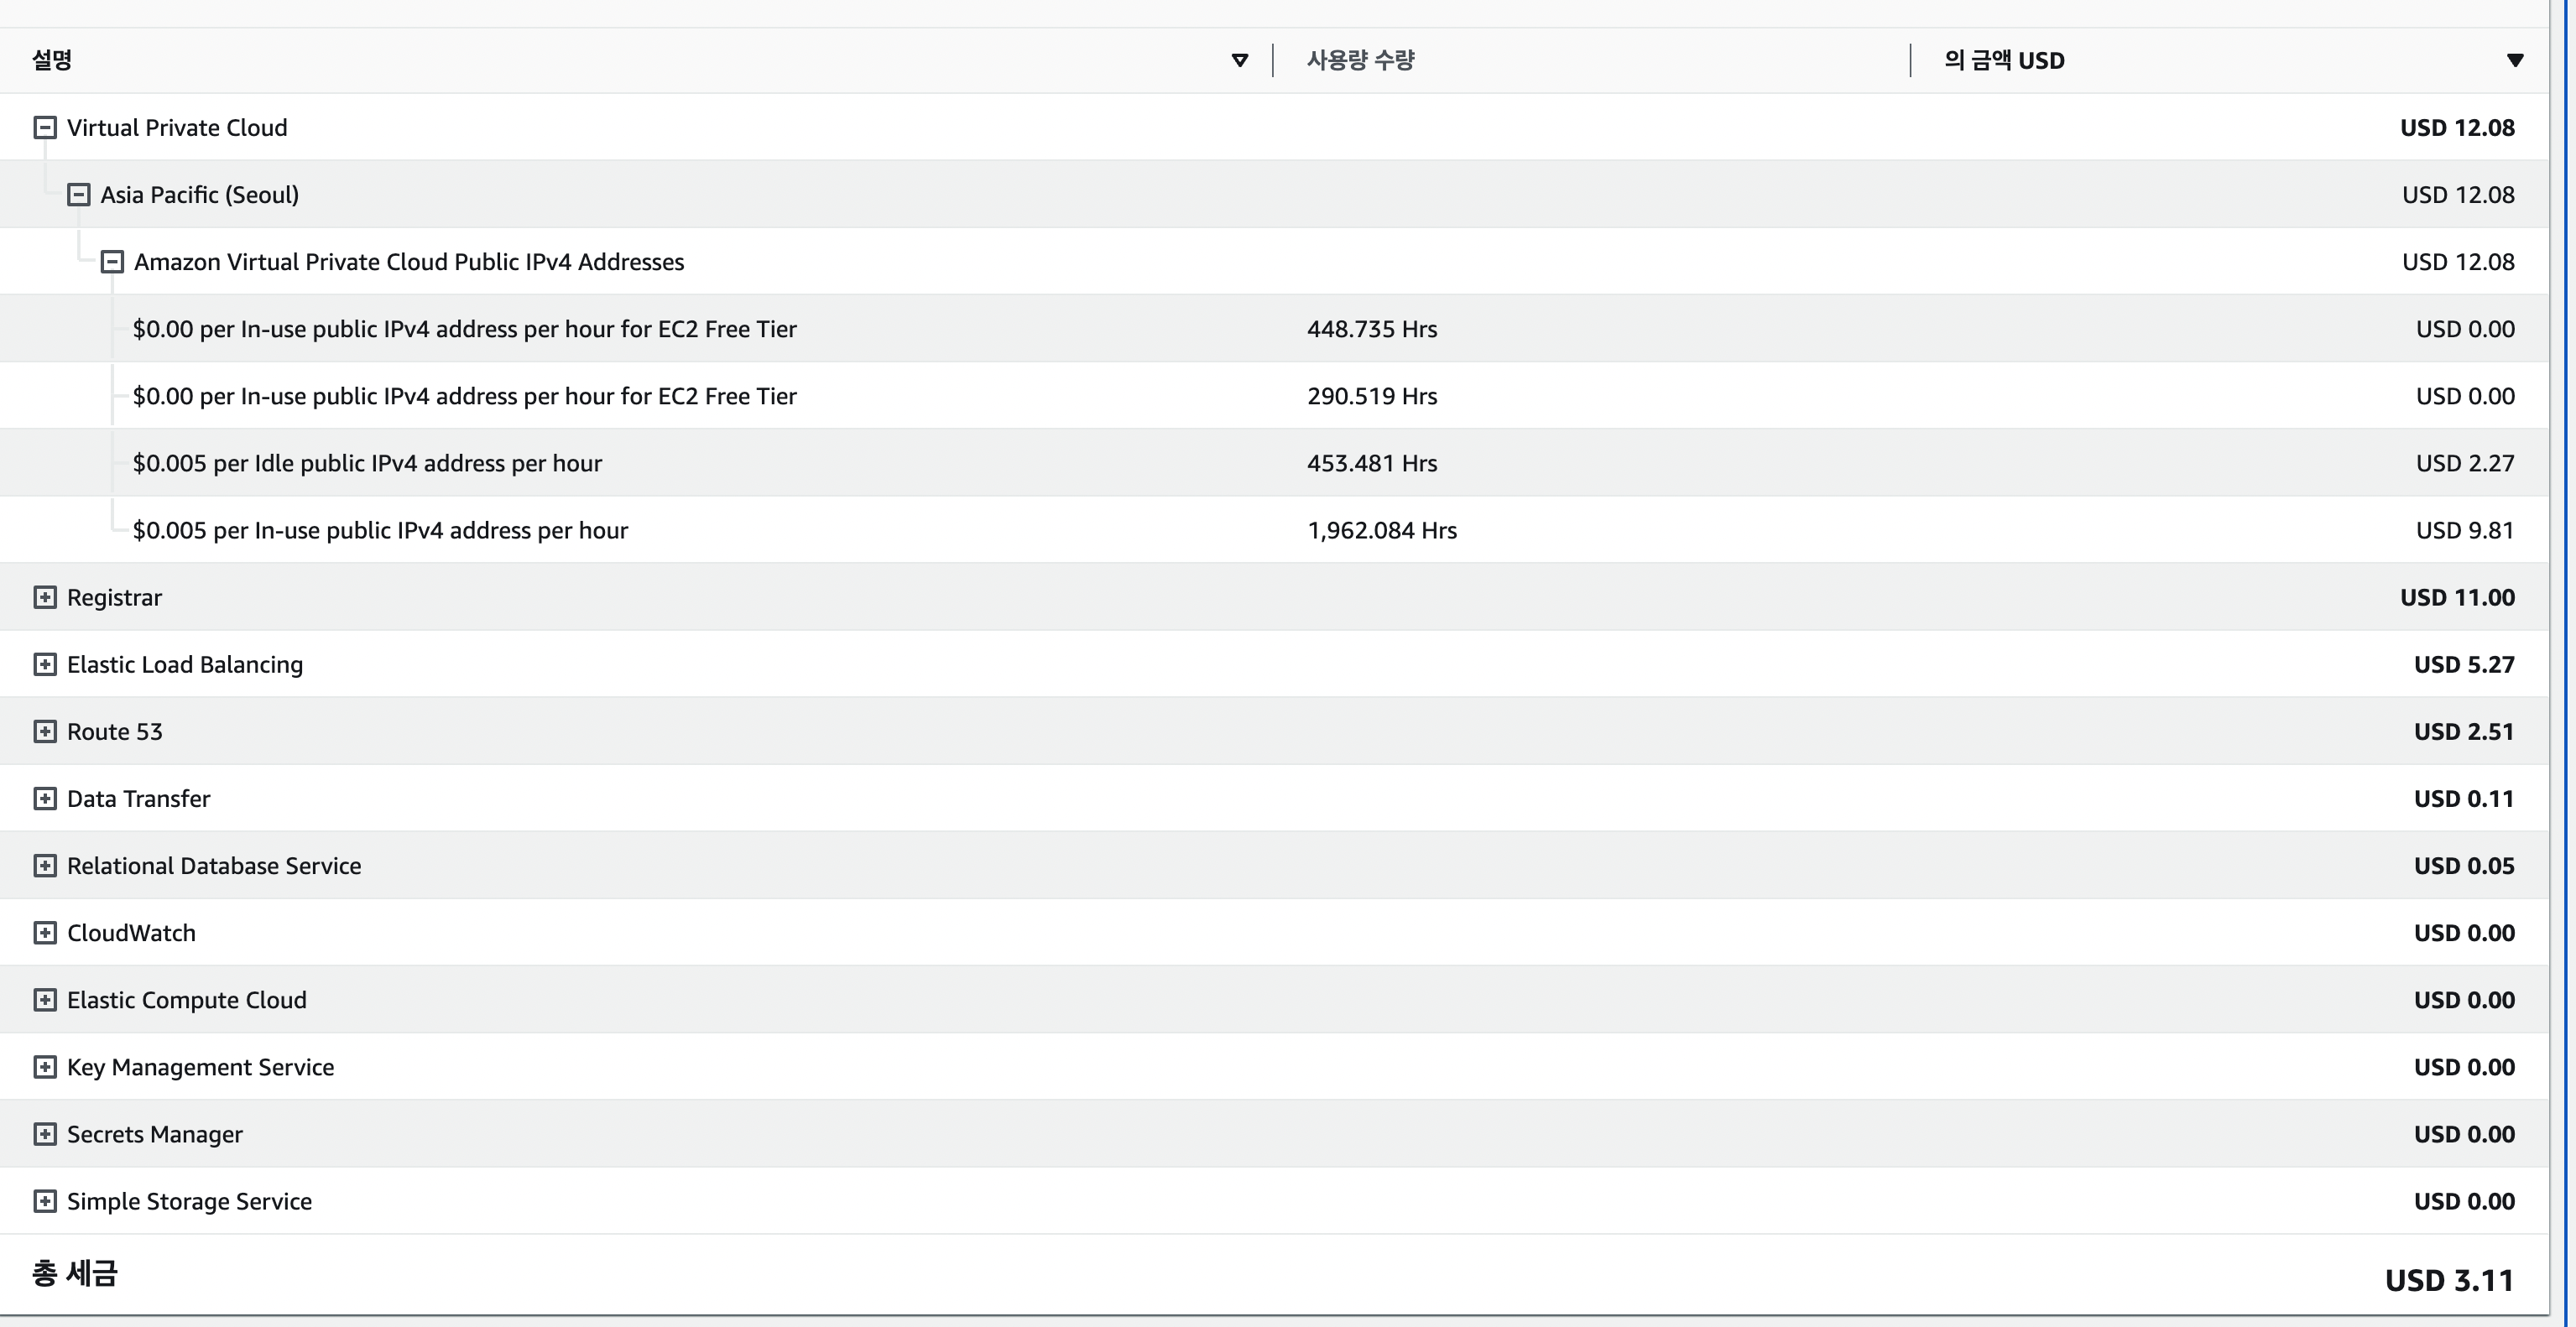Sort by the 의 금액 USD column arrow
Screen dimensions: 2576x1327
coord(2515,60)
